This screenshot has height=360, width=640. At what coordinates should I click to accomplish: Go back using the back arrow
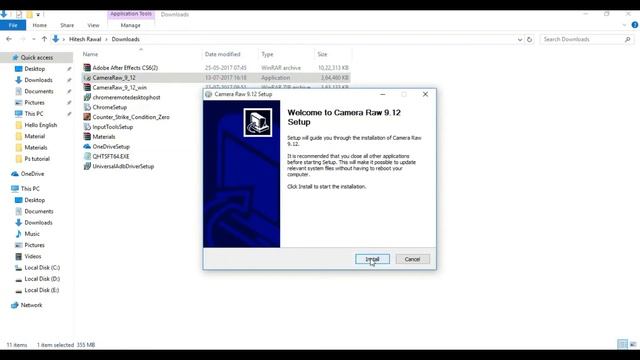point(9,39)
